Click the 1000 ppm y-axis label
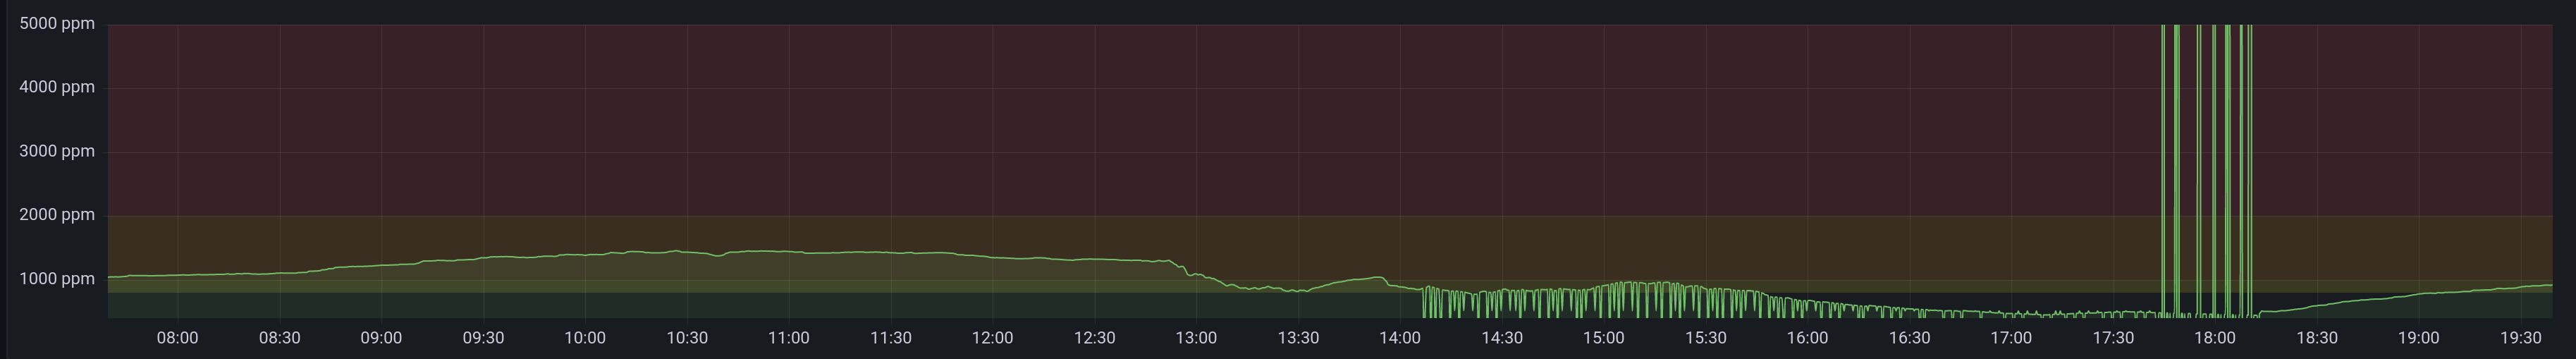This screenshot has height=359, width=2576. click(x=57, y=279)
